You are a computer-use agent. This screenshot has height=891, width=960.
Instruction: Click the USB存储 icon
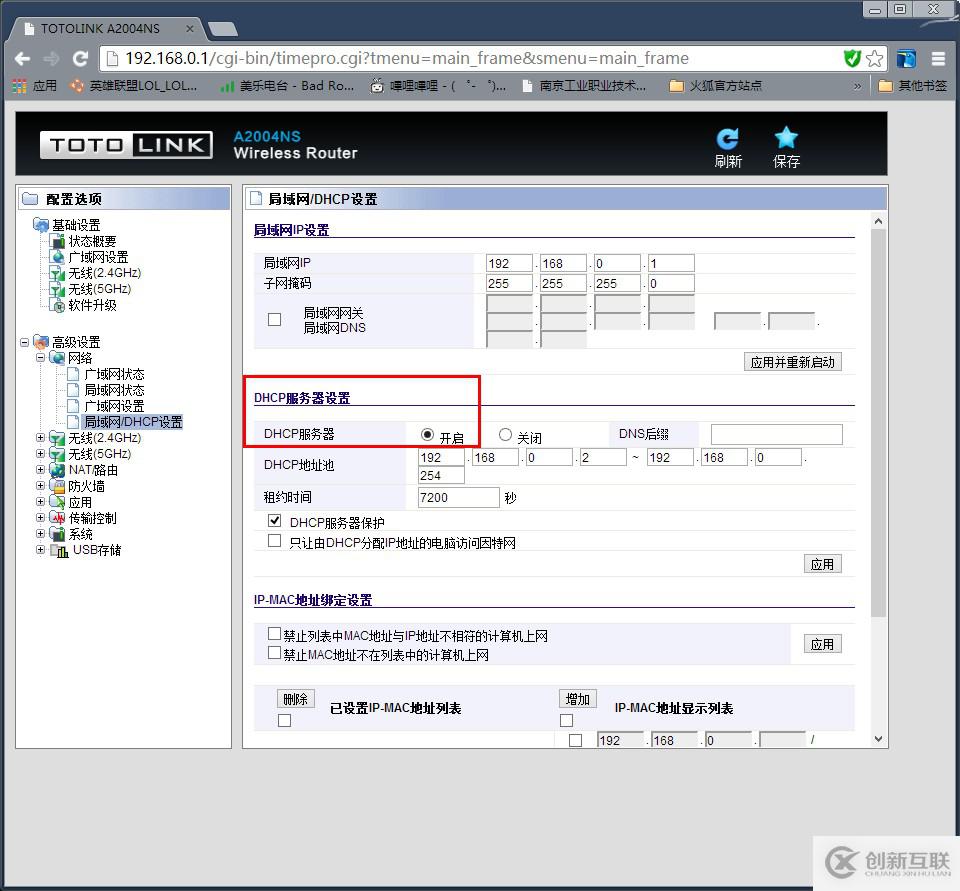click(x=59, y=551)
